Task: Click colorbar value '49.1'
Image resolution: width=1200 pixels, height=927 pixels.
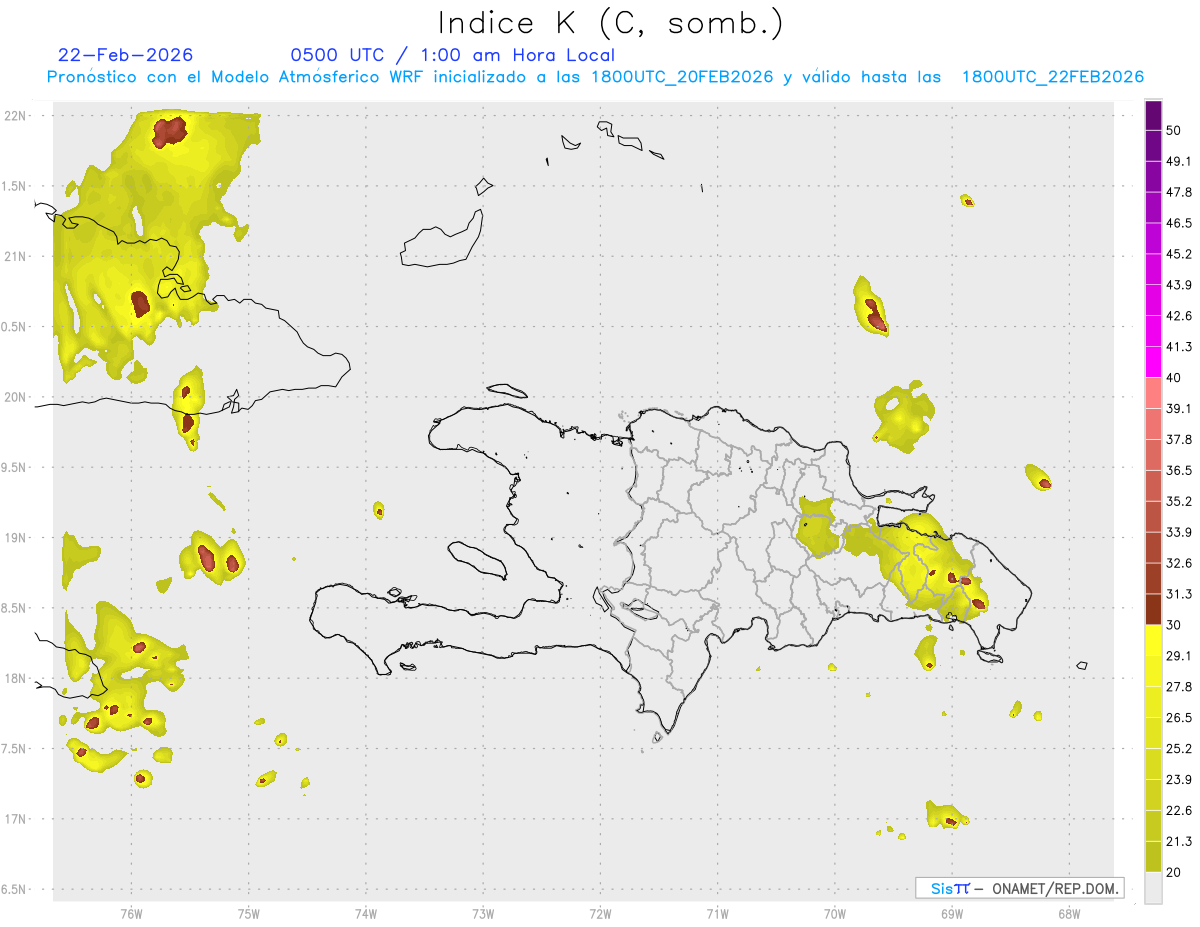Action: click(x=1179, y=161)
